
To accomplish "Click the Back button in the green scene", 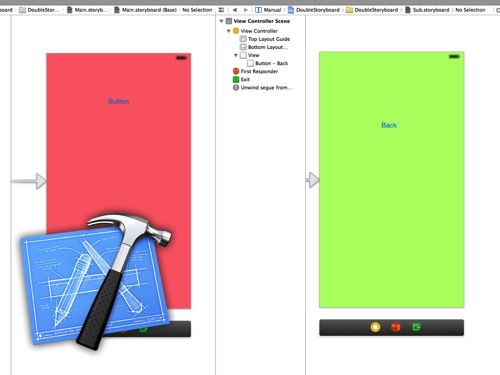I will (x=389, y=125).
